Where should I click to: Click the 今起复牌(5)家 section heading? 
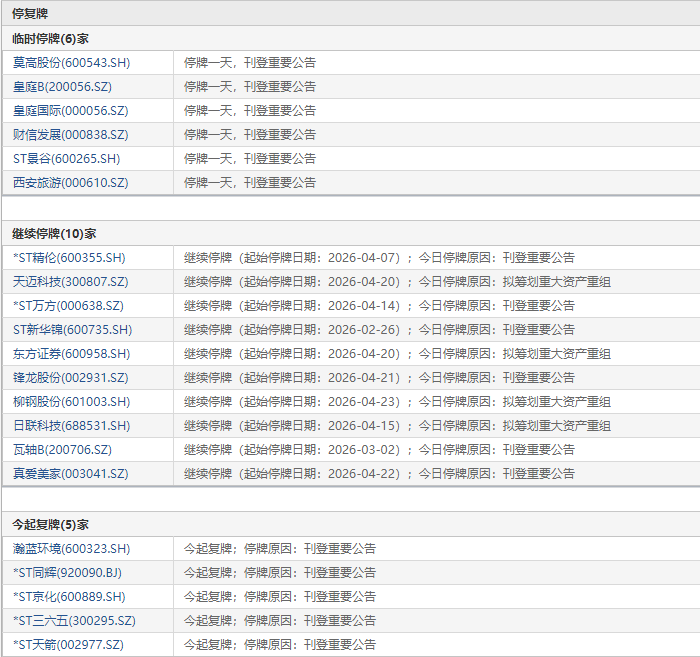pyautogui.click(x=50, y=524)
